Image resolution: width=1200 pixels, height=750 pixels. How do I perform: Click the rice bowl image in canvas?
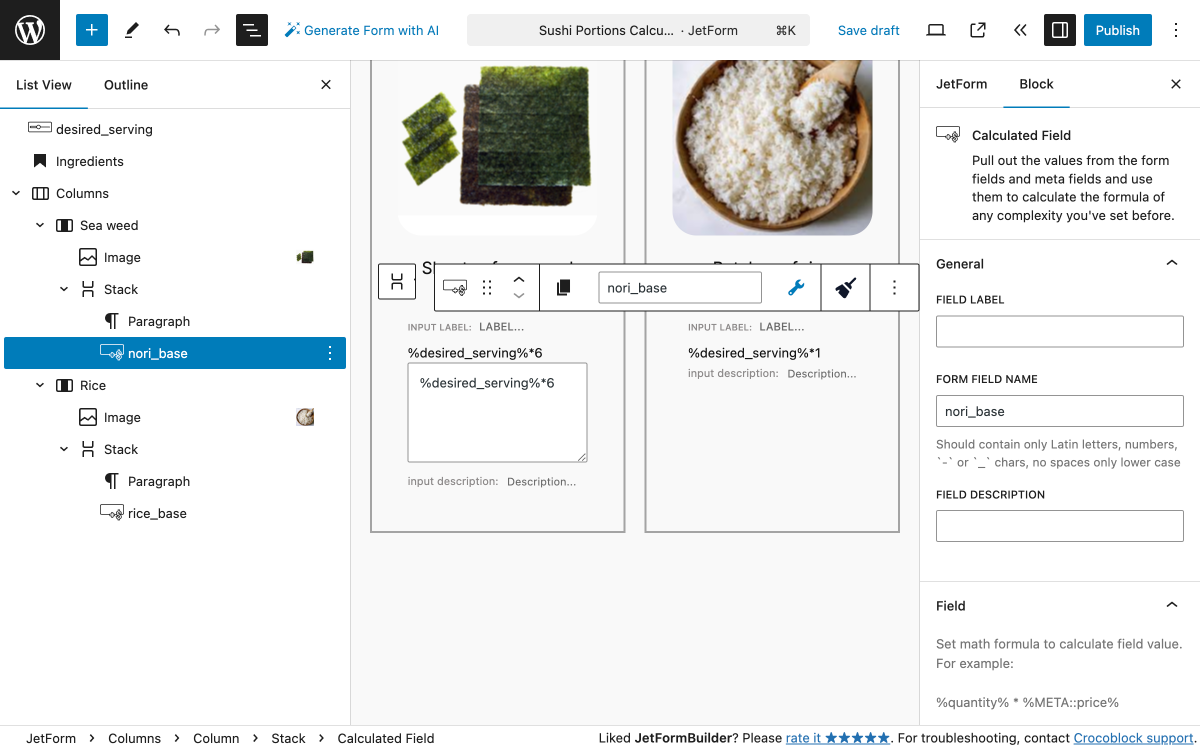tap(772, 148)
